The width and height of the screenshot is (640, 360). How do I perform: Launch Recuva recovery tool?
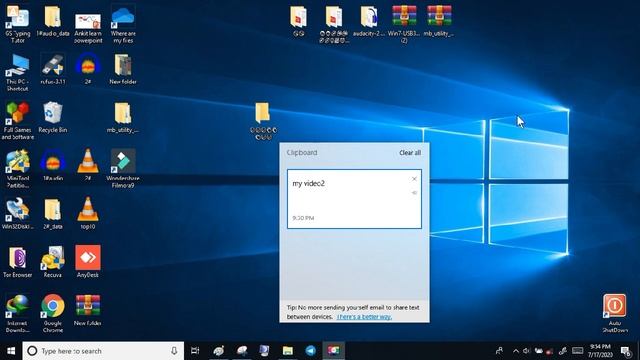[x=53, y=262]
